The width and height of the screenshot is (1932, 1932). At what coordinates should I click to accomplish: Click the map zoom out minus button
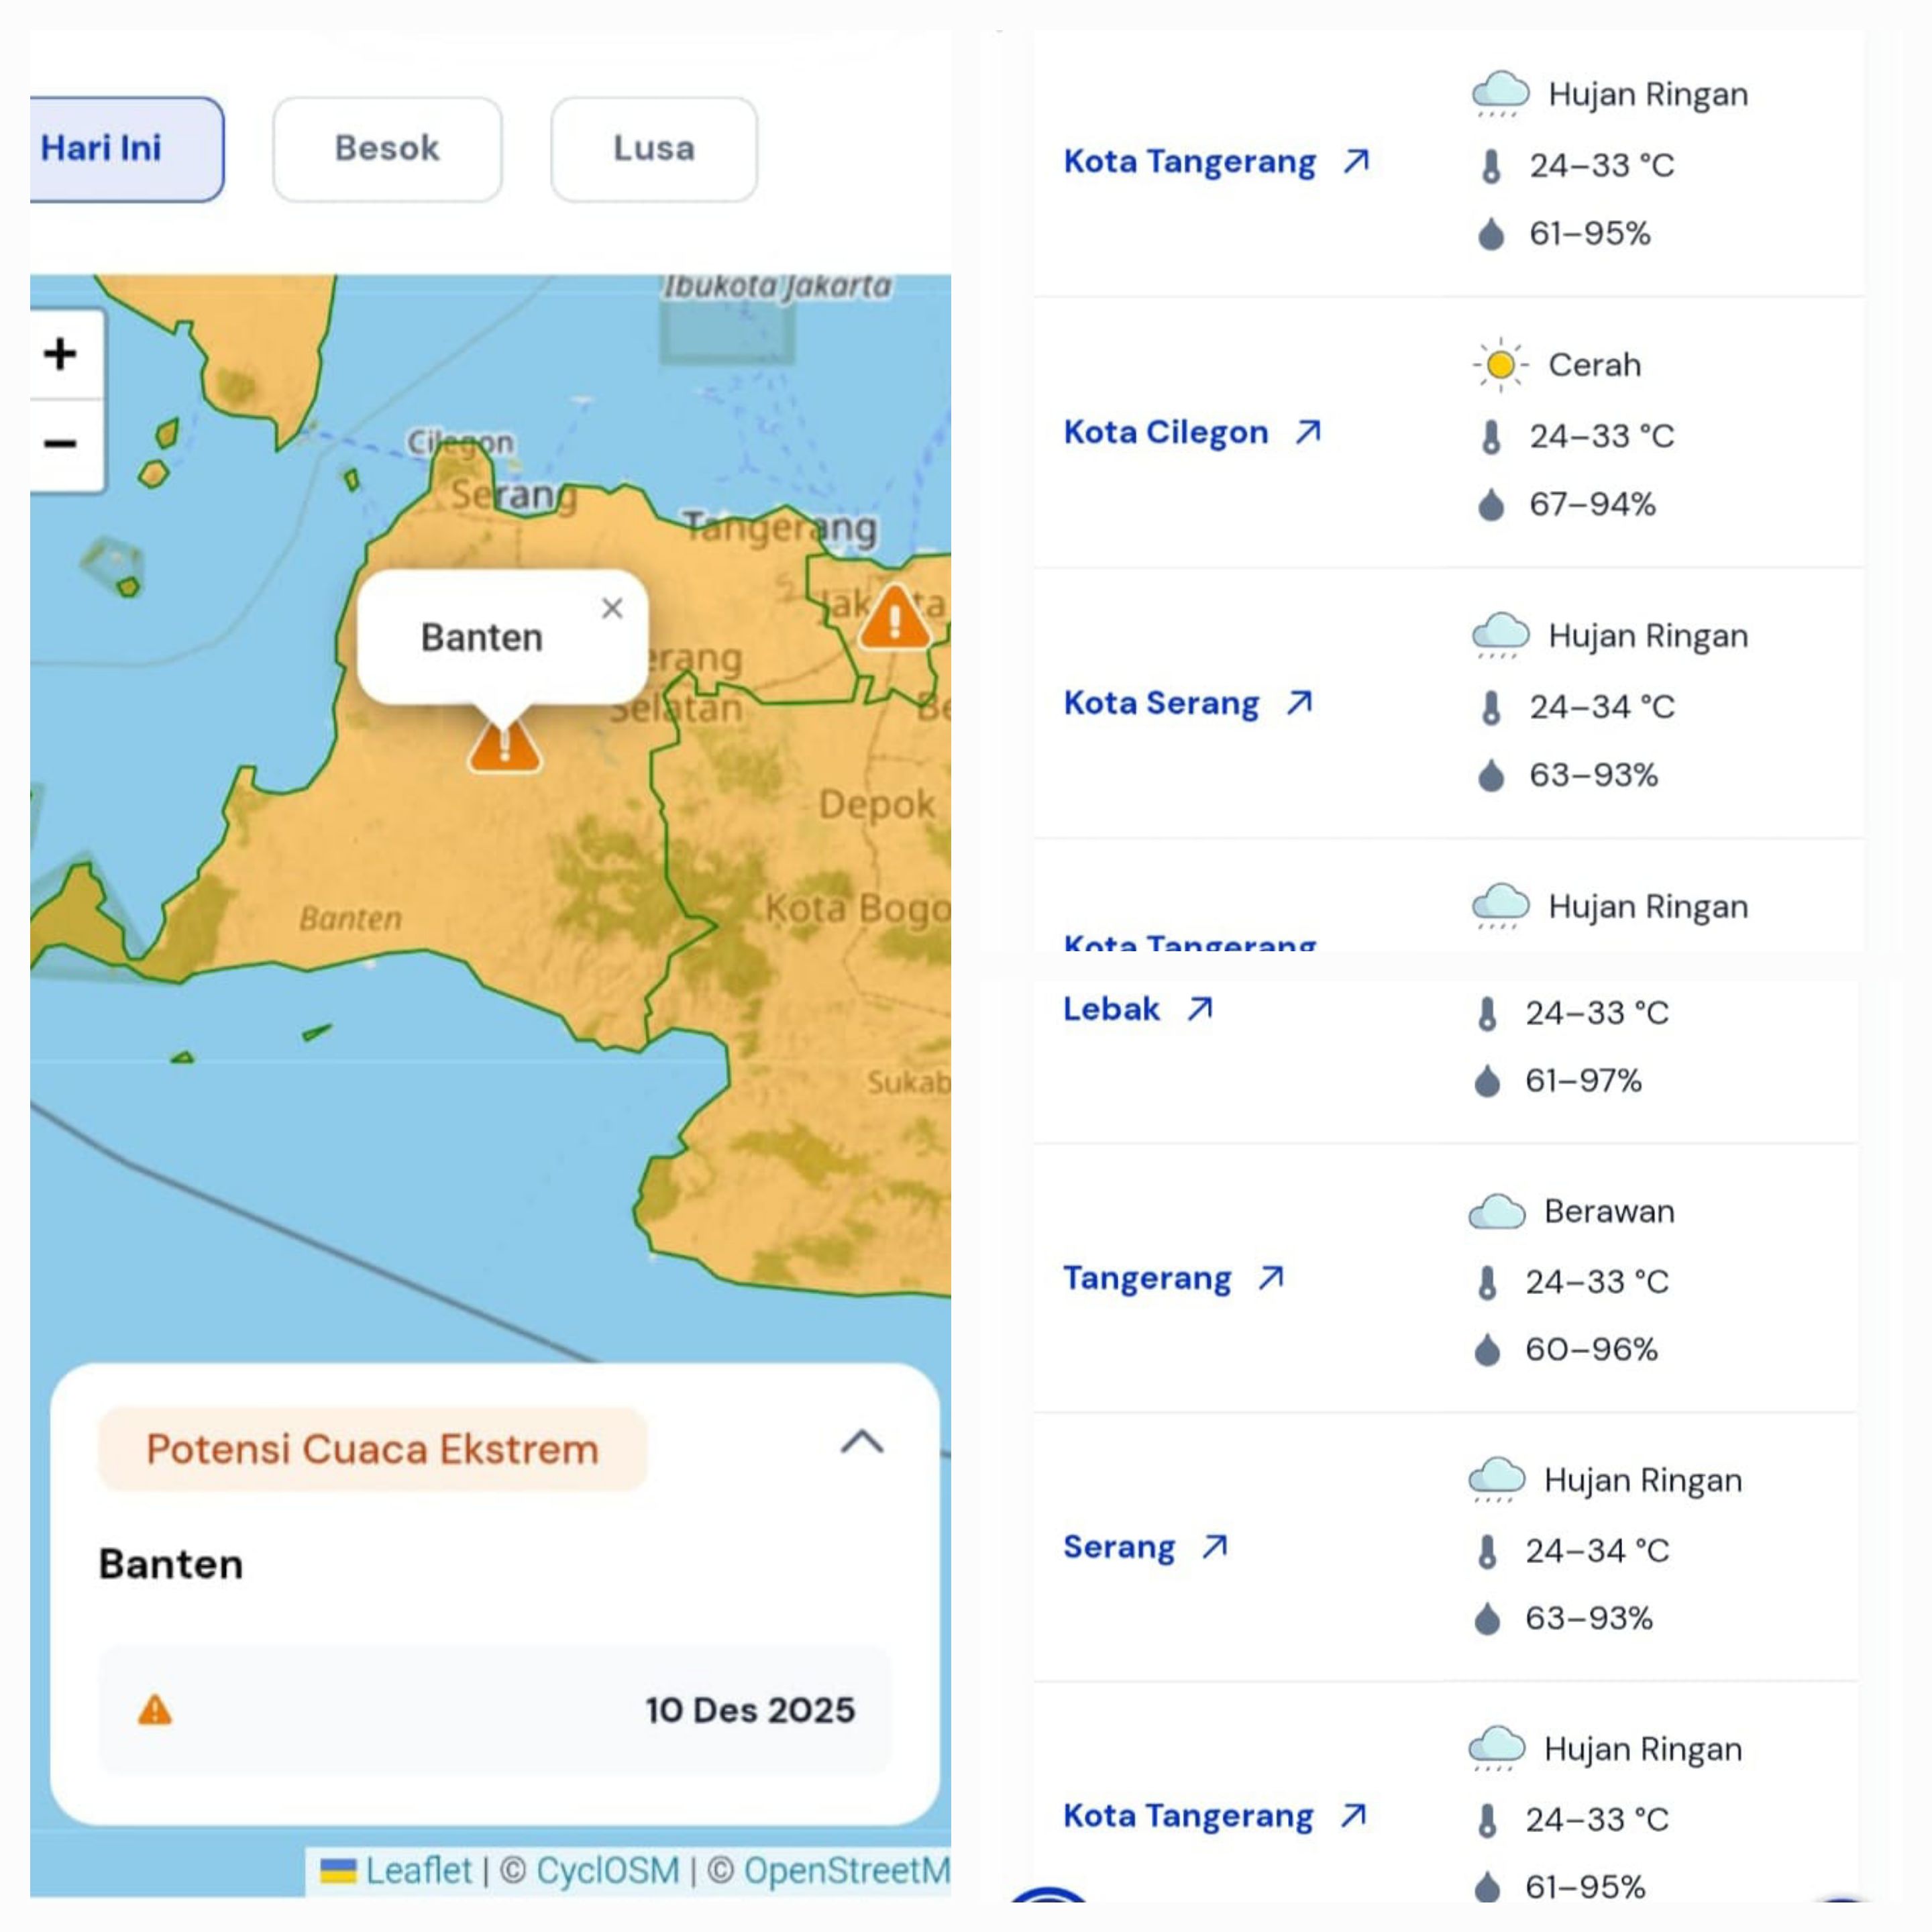click(61, 443)
